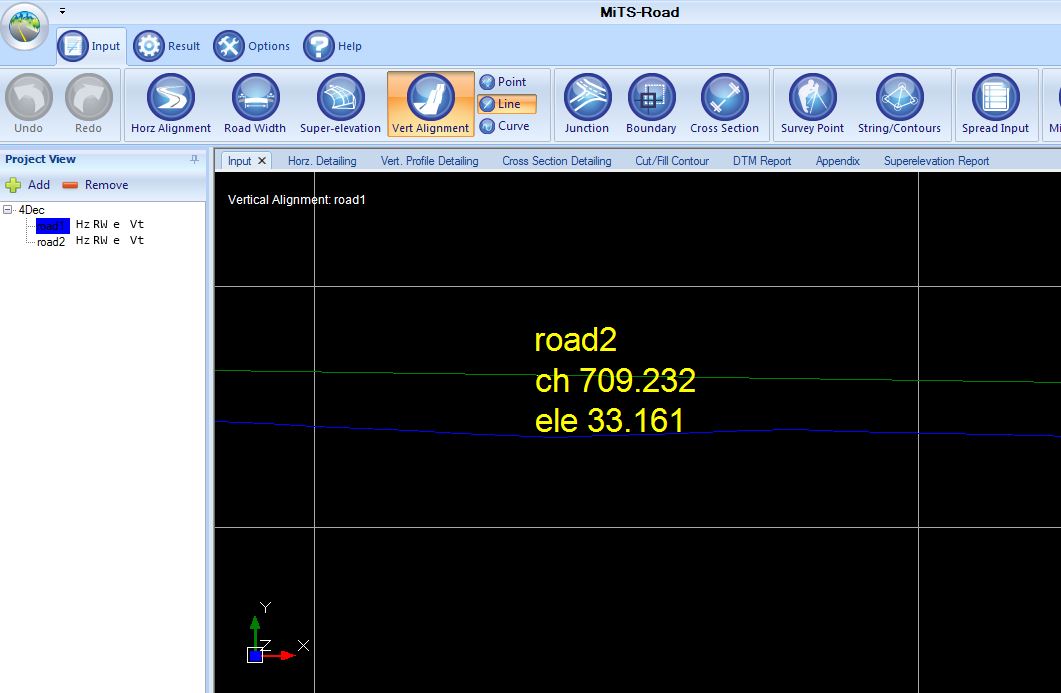Image resolution: width=1061 pixels, height=693 pixels.
Task: Open the Help ribbon tab
Action: [333, 46]
